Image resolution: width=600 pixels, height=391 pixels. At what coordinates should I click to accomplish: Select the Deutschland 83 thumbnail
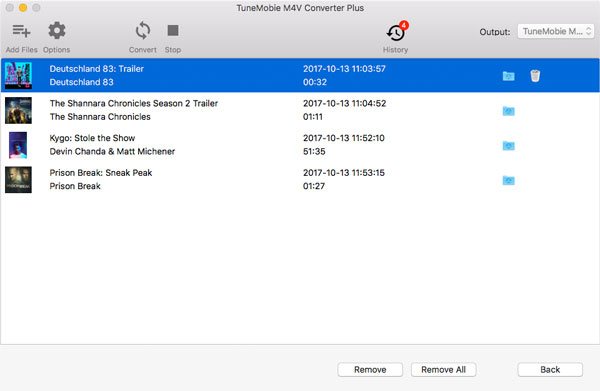click(x=18, y=75)
